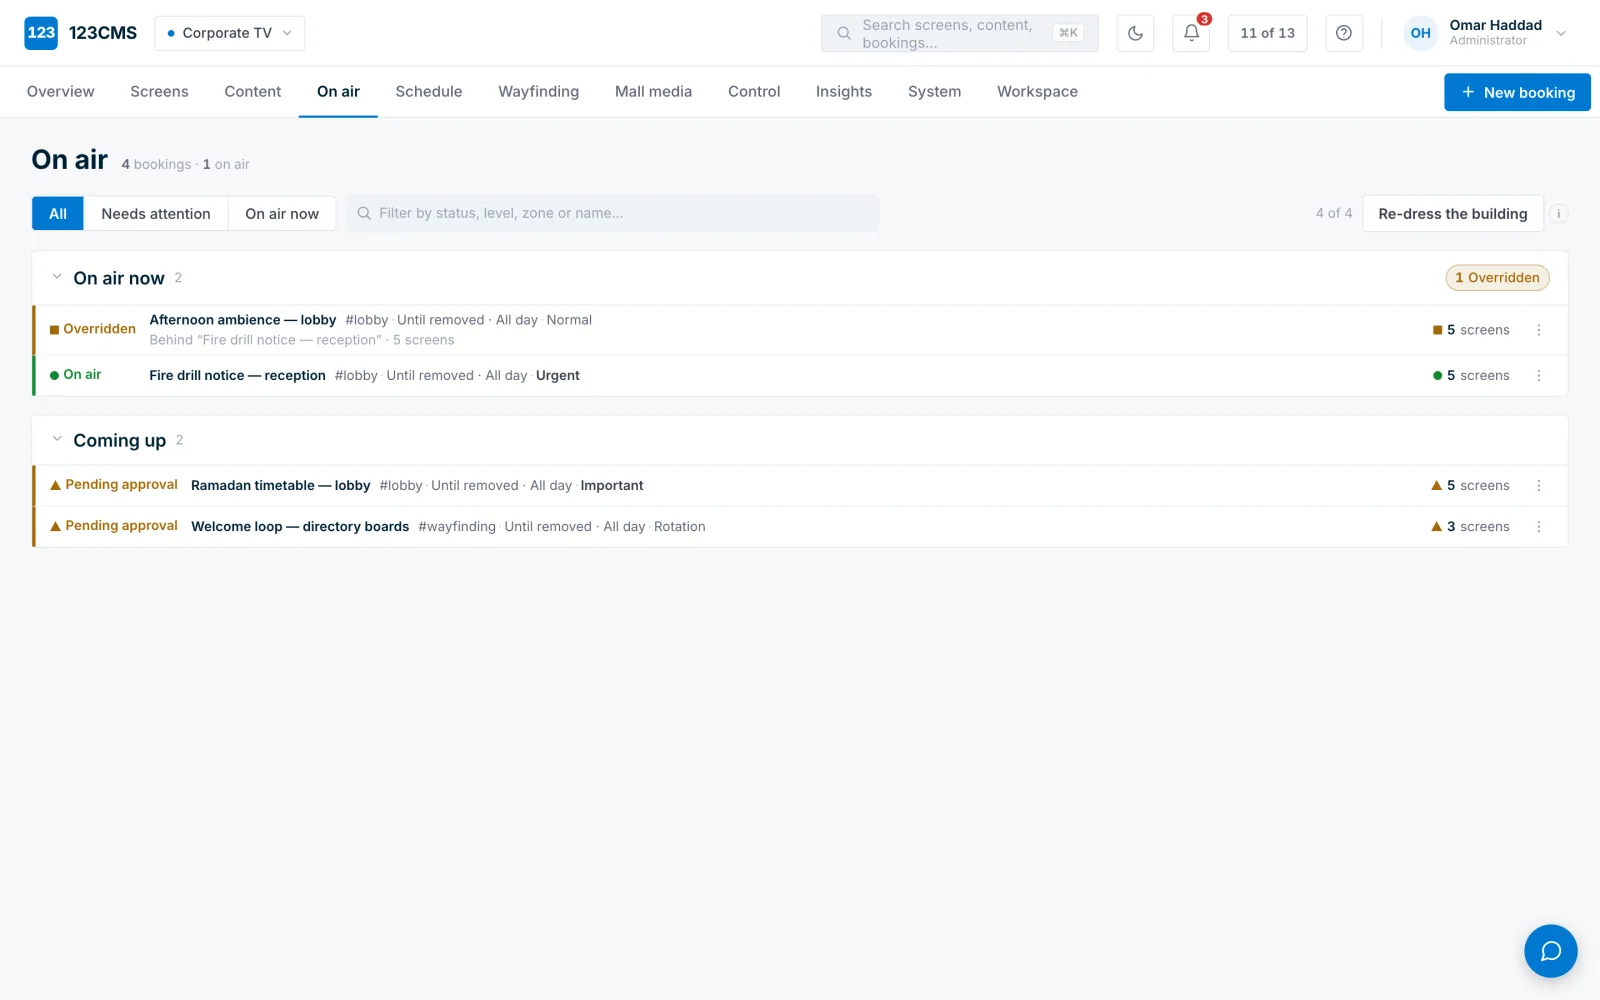Image resolution: width=1600 pixels, height=1000 pixels.
Task: Click the search magnifier icon in top bar
Action: click(x=844, y=33)
